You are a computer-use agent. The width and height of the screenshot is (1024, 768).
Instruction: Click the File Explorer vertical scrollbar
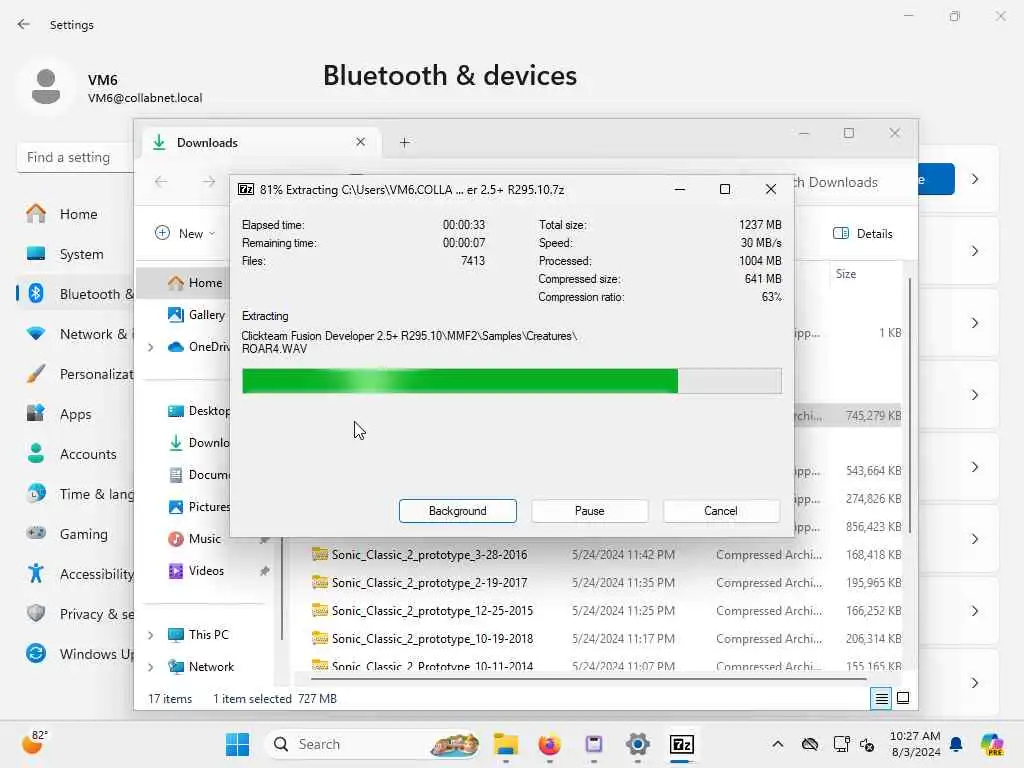click(909, 405)
